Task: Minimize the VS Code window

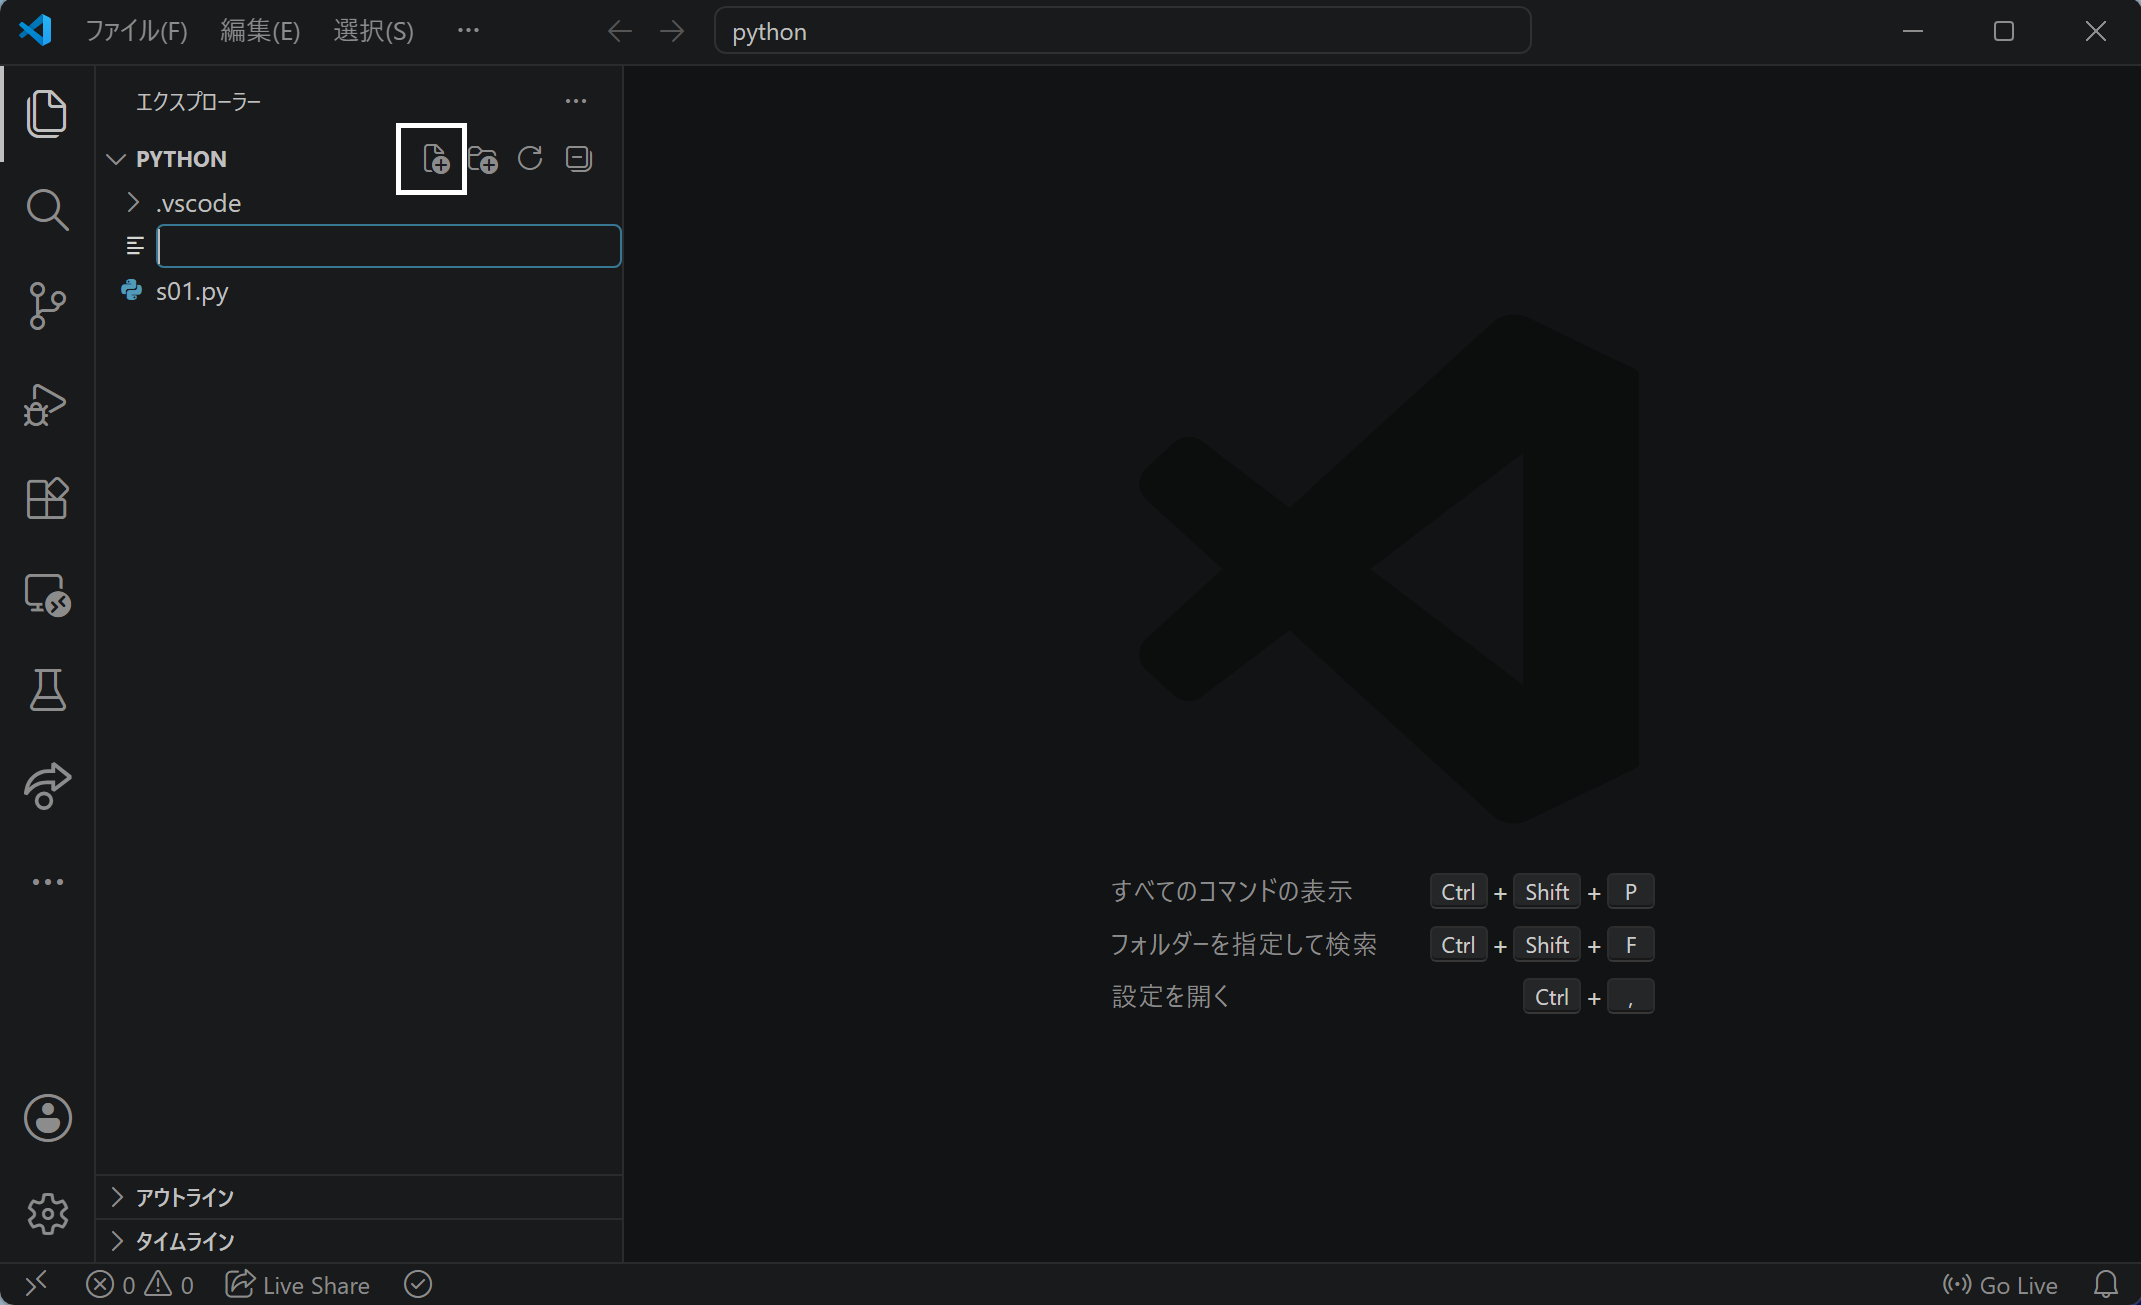Action: [x=1913, y=31]
